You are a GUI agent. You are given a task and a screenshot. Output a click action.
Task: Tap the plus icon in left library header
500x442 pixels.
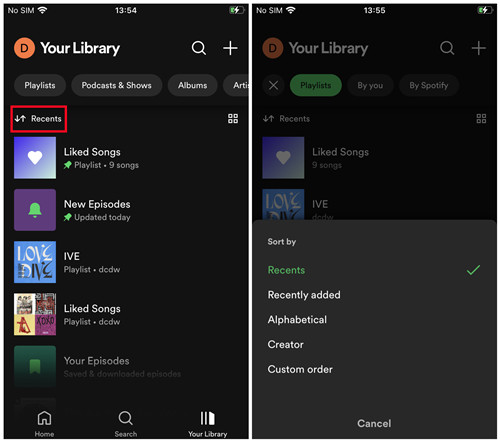pos(230,48)
